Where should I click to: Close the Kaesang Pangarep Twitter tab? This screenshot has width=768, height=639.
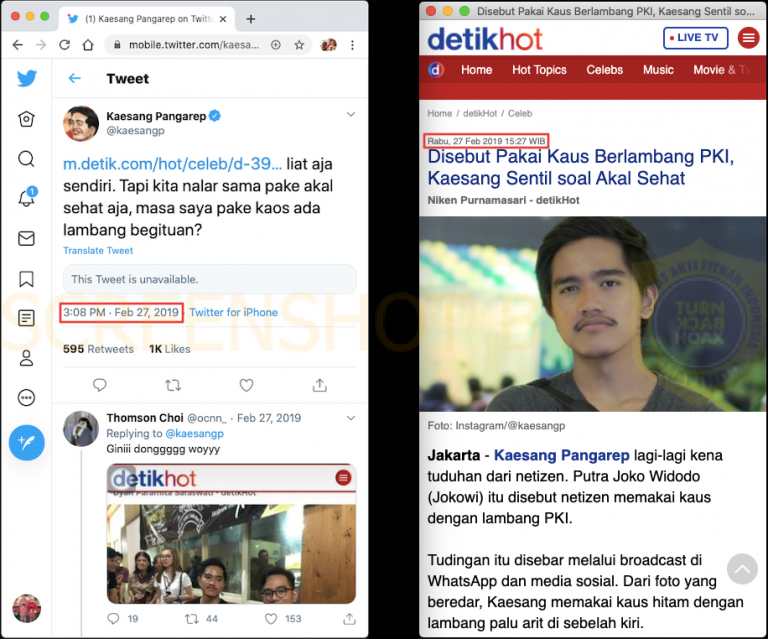[223, 19]
